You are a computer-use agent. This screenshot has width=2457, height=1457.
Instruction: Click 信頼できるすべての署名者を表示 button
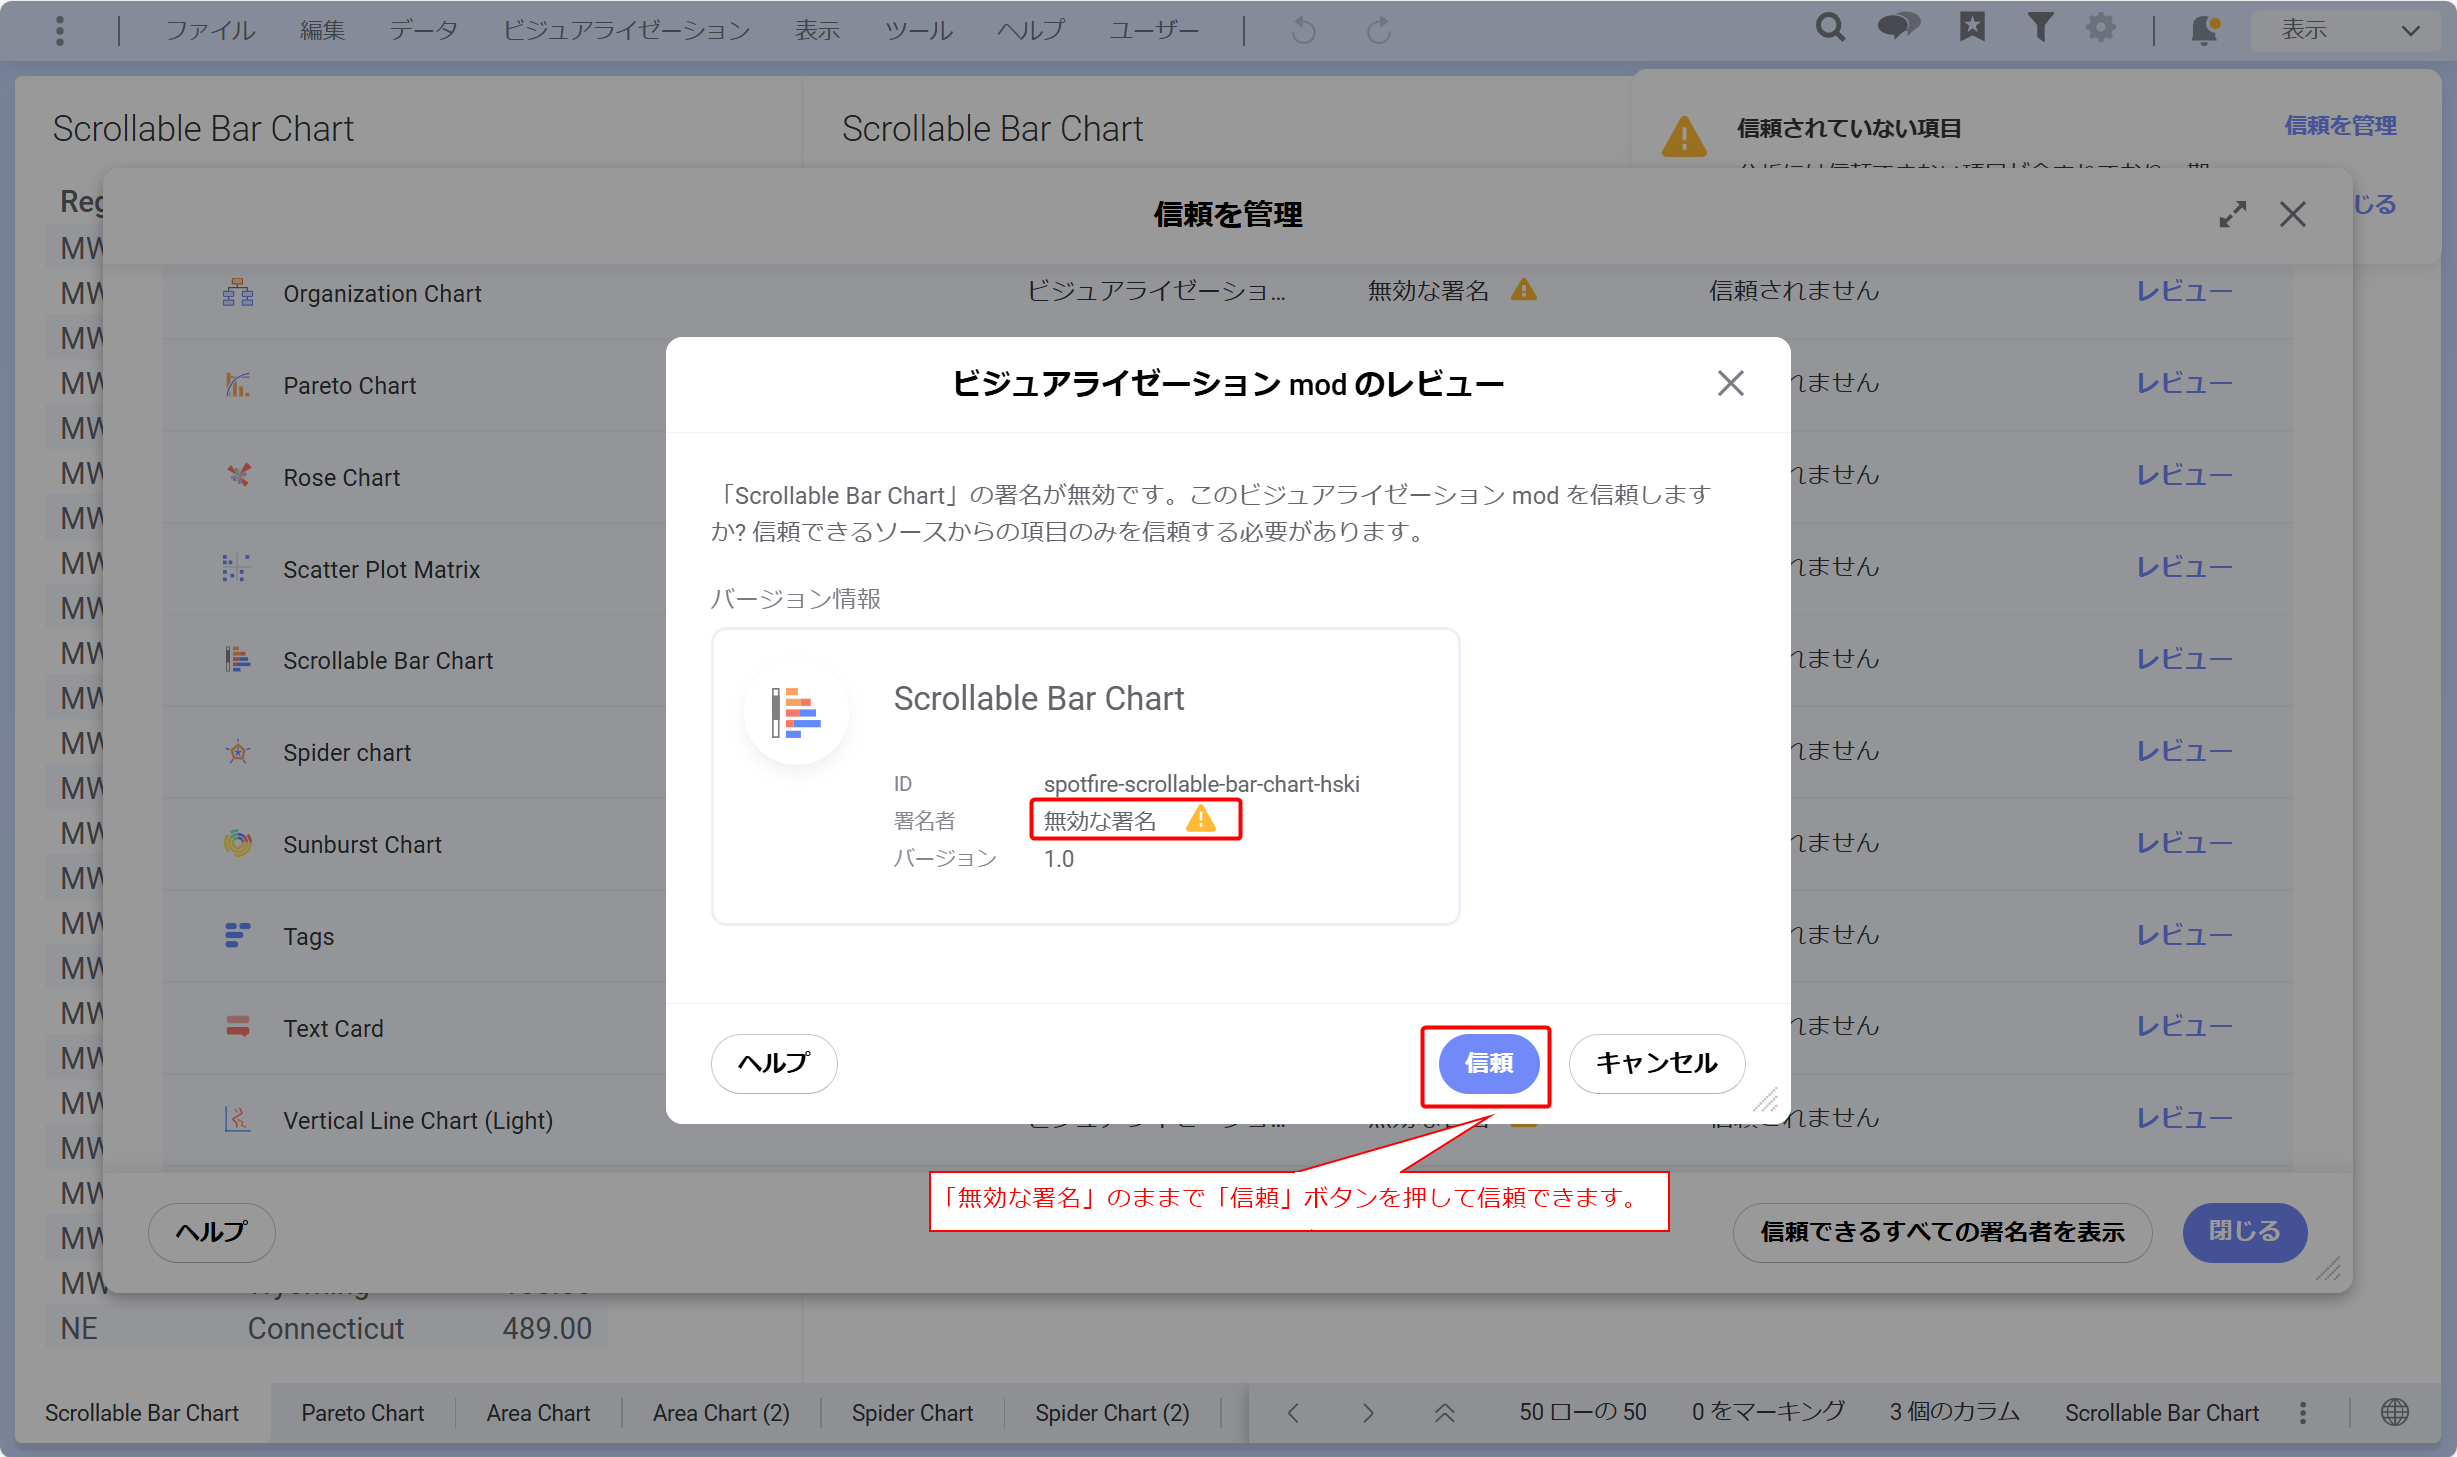[1942, 1232]
